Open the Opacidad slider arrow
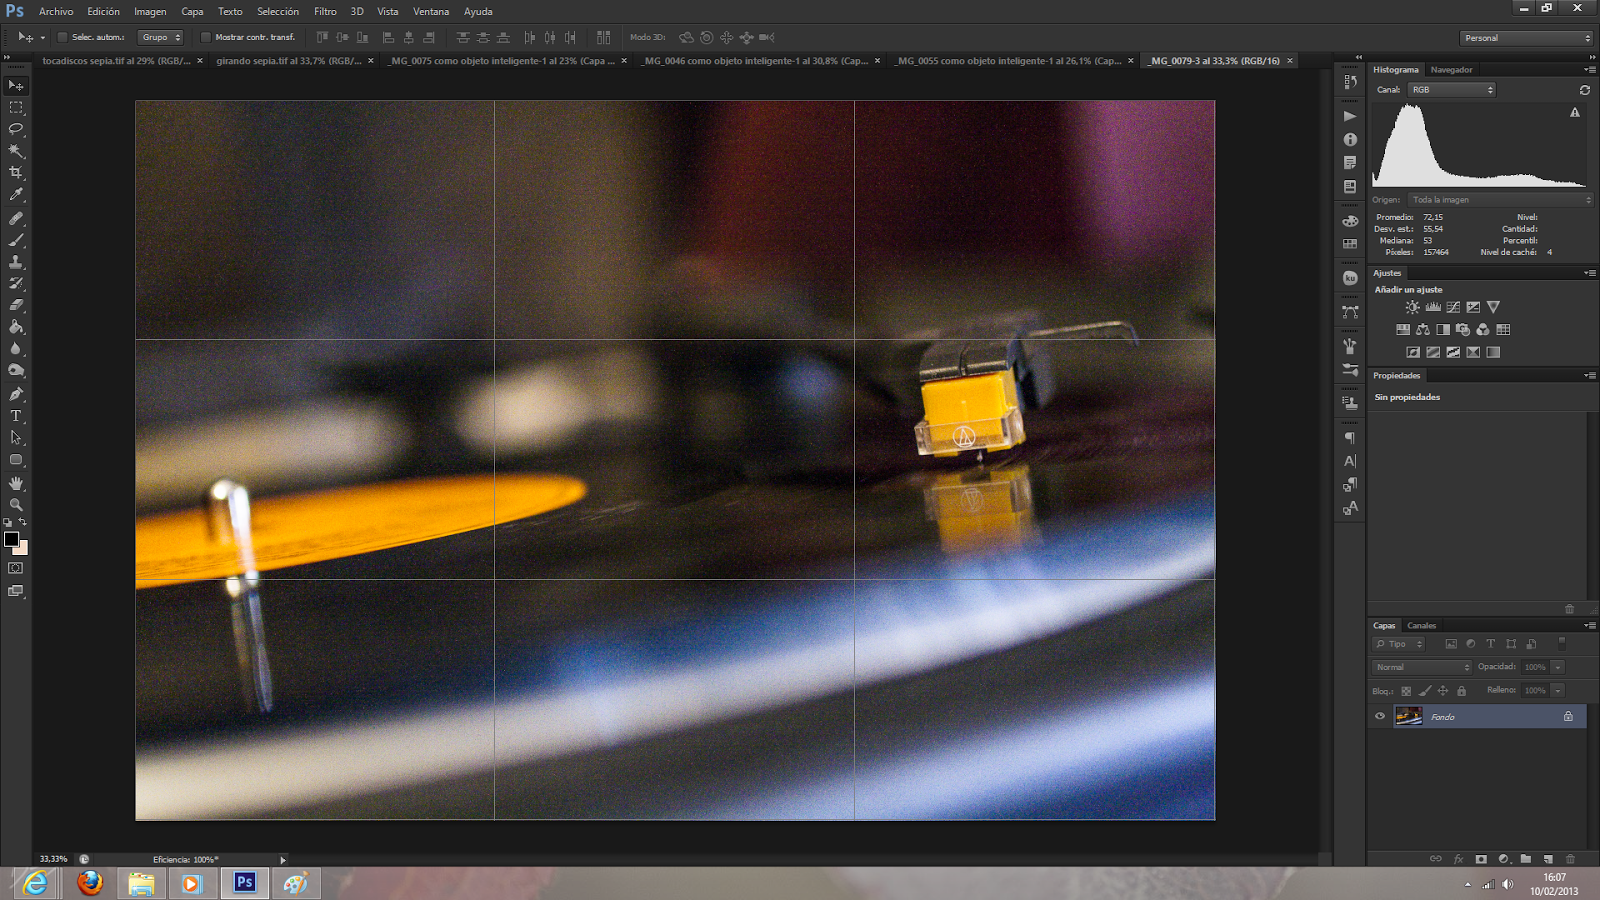This screenshot has height=900, width=1600. point(1558,667)
